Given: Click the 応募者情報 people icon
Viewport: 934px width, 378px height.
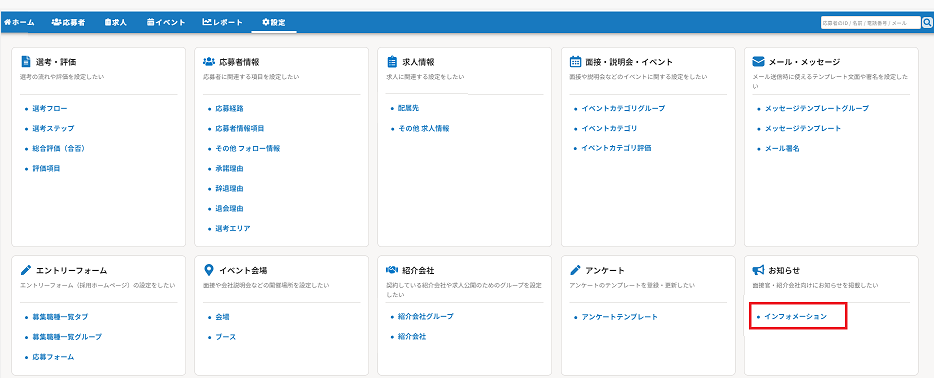Looking at the screenshot, I should click(x=208, y=61).
